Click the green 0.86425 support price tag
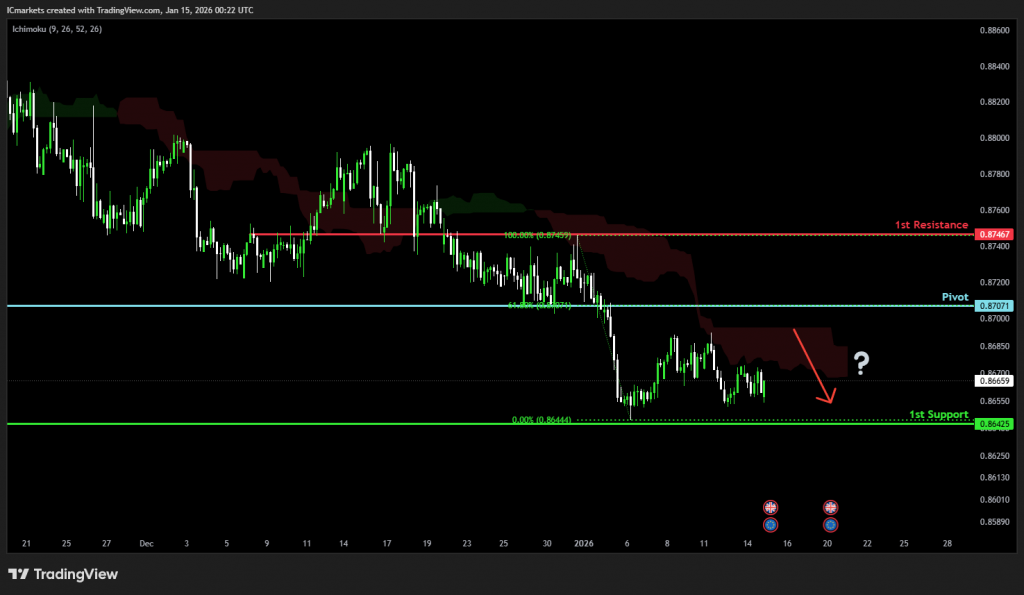1024x595 pixels. tap(995, 424)
